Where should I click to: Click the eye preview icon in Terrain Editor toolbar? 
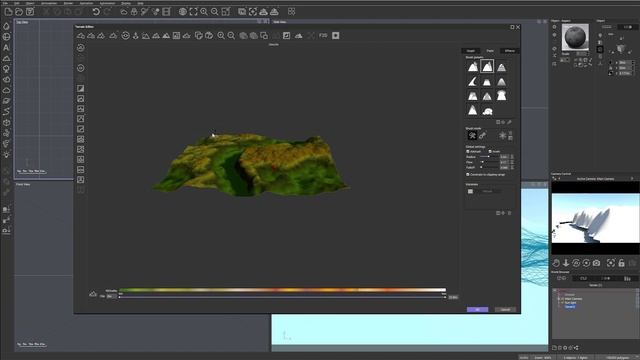coord(125,36)
